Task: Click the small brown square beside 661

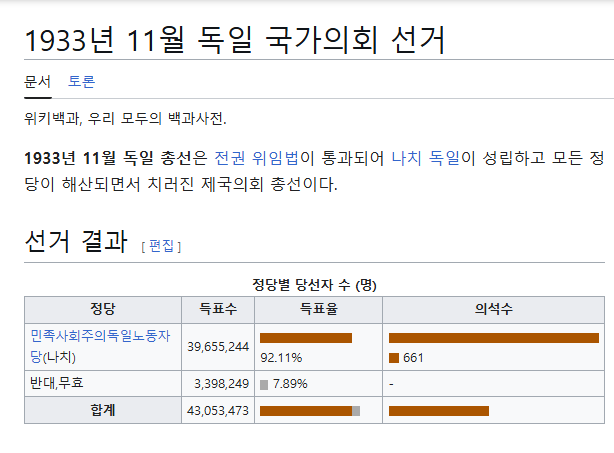Action: click(x=394, y=358)
